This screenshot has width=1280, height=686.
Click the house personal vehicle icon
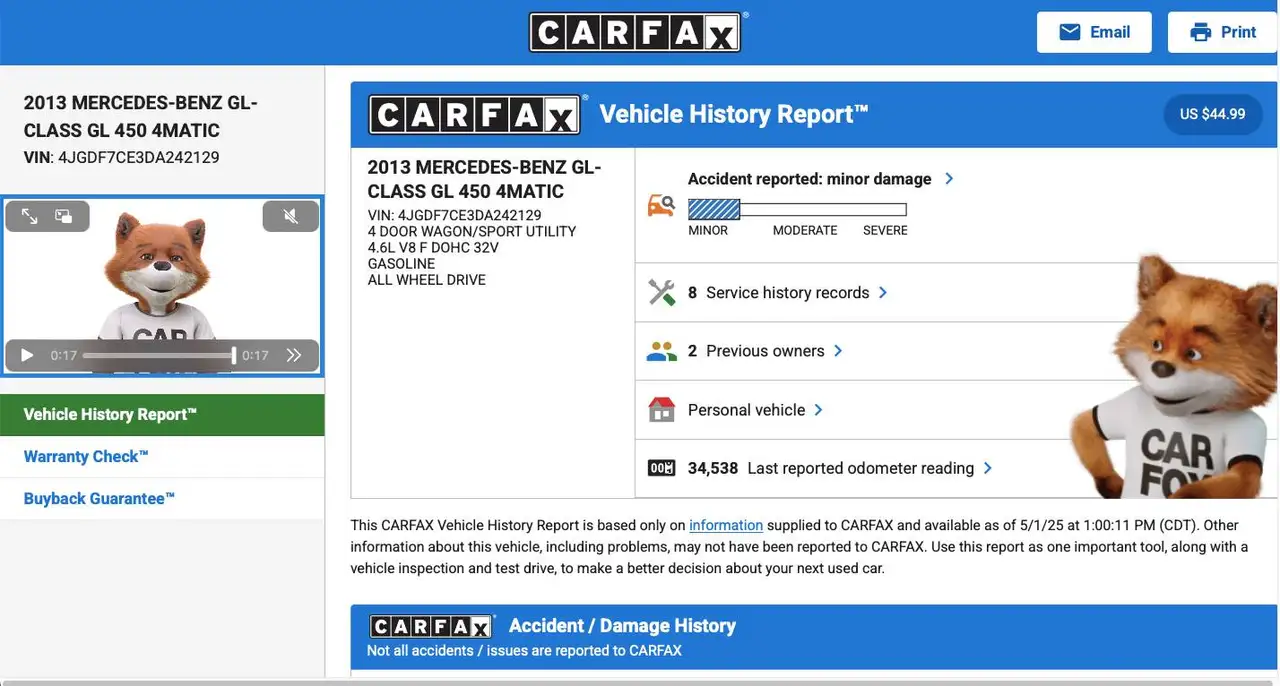click(661, 409)
